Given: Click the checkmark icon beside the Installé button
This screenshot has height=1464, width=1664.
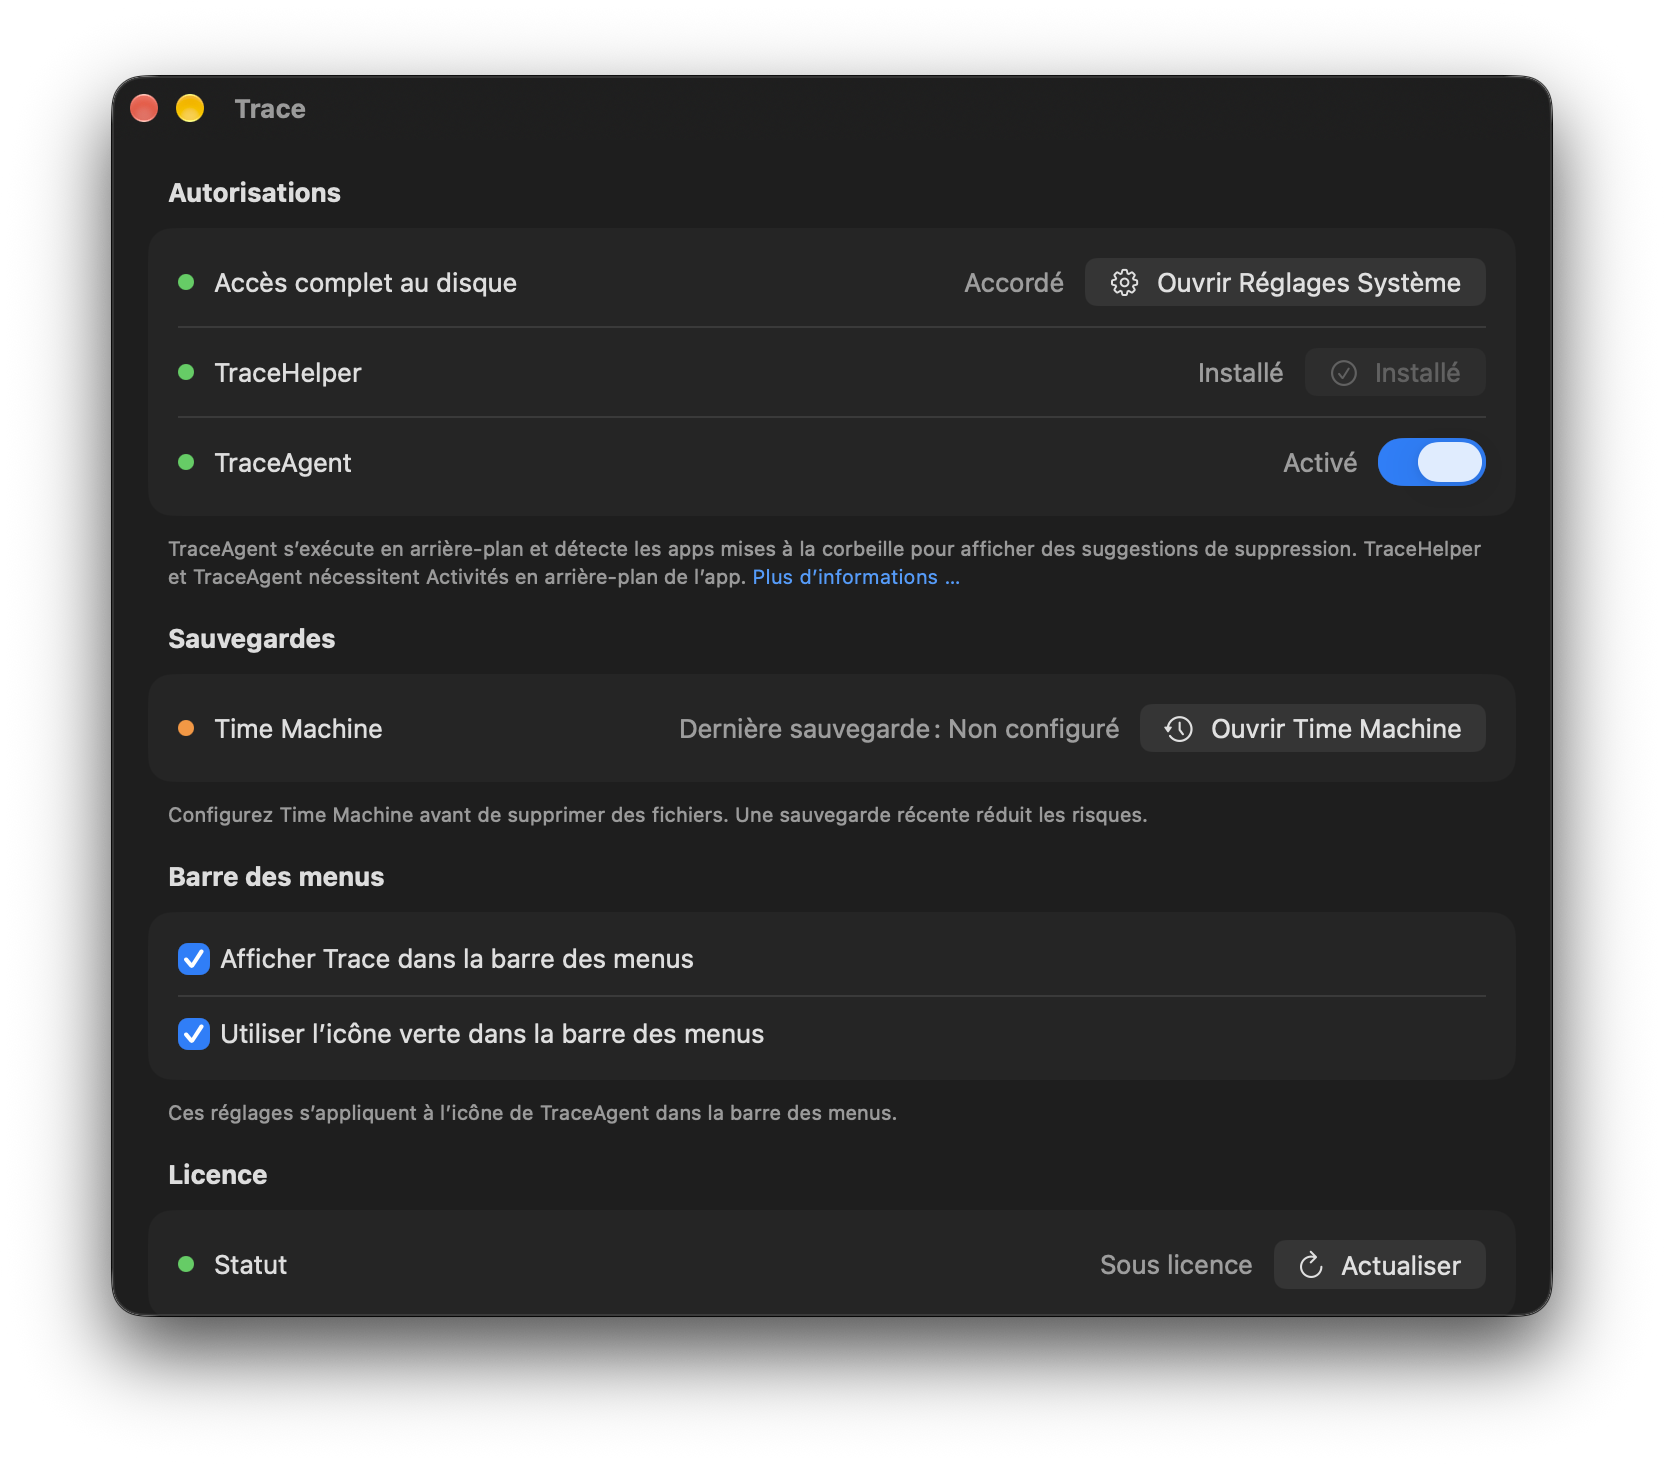Looking at the screenshot, I should tap(1343, 373).
